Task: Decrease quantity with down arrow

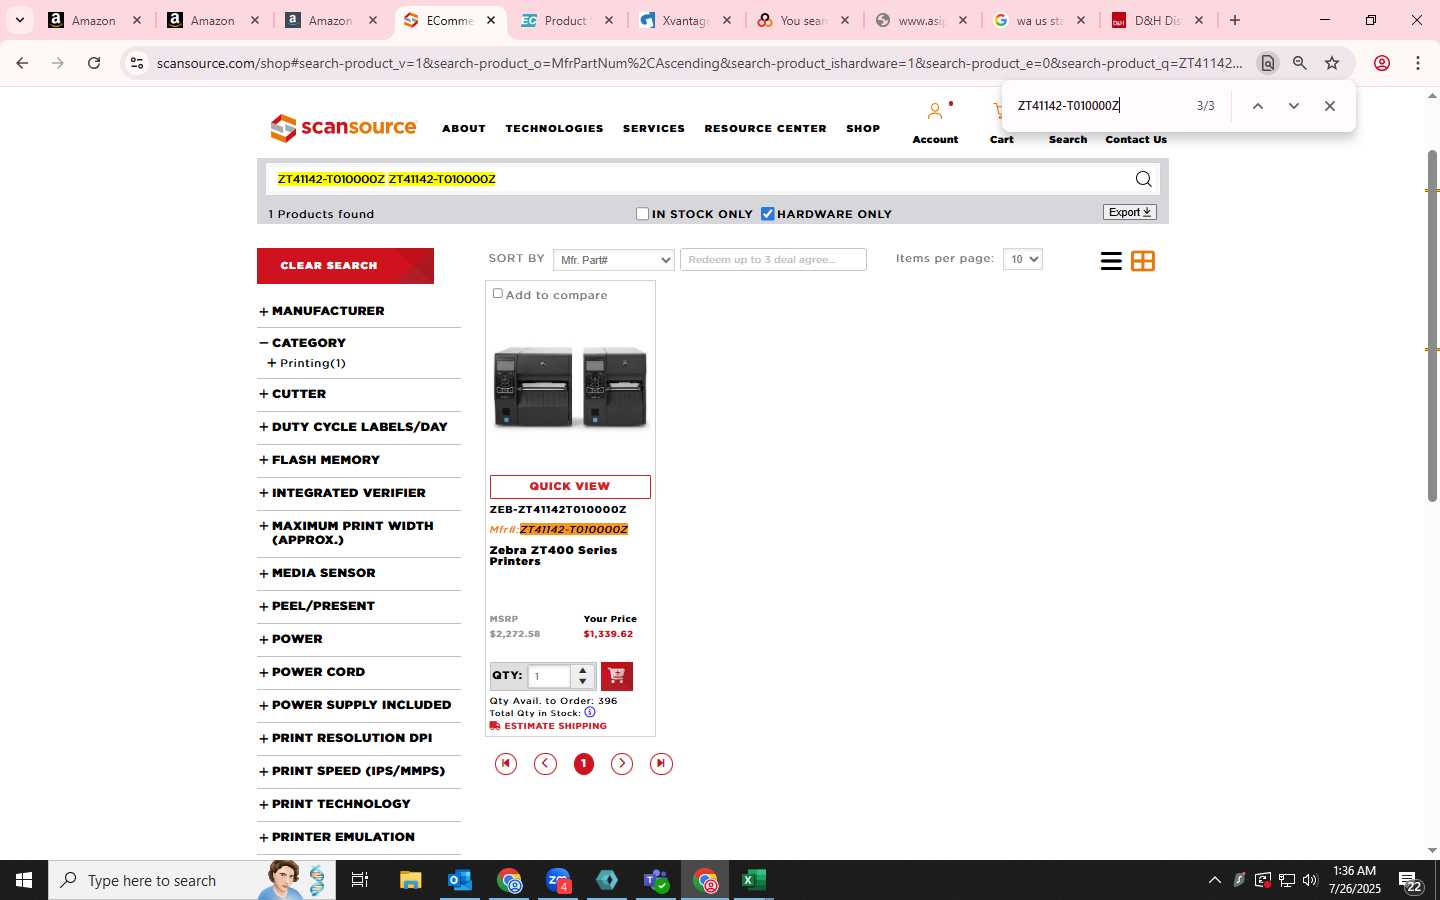Action: point(582,682)
